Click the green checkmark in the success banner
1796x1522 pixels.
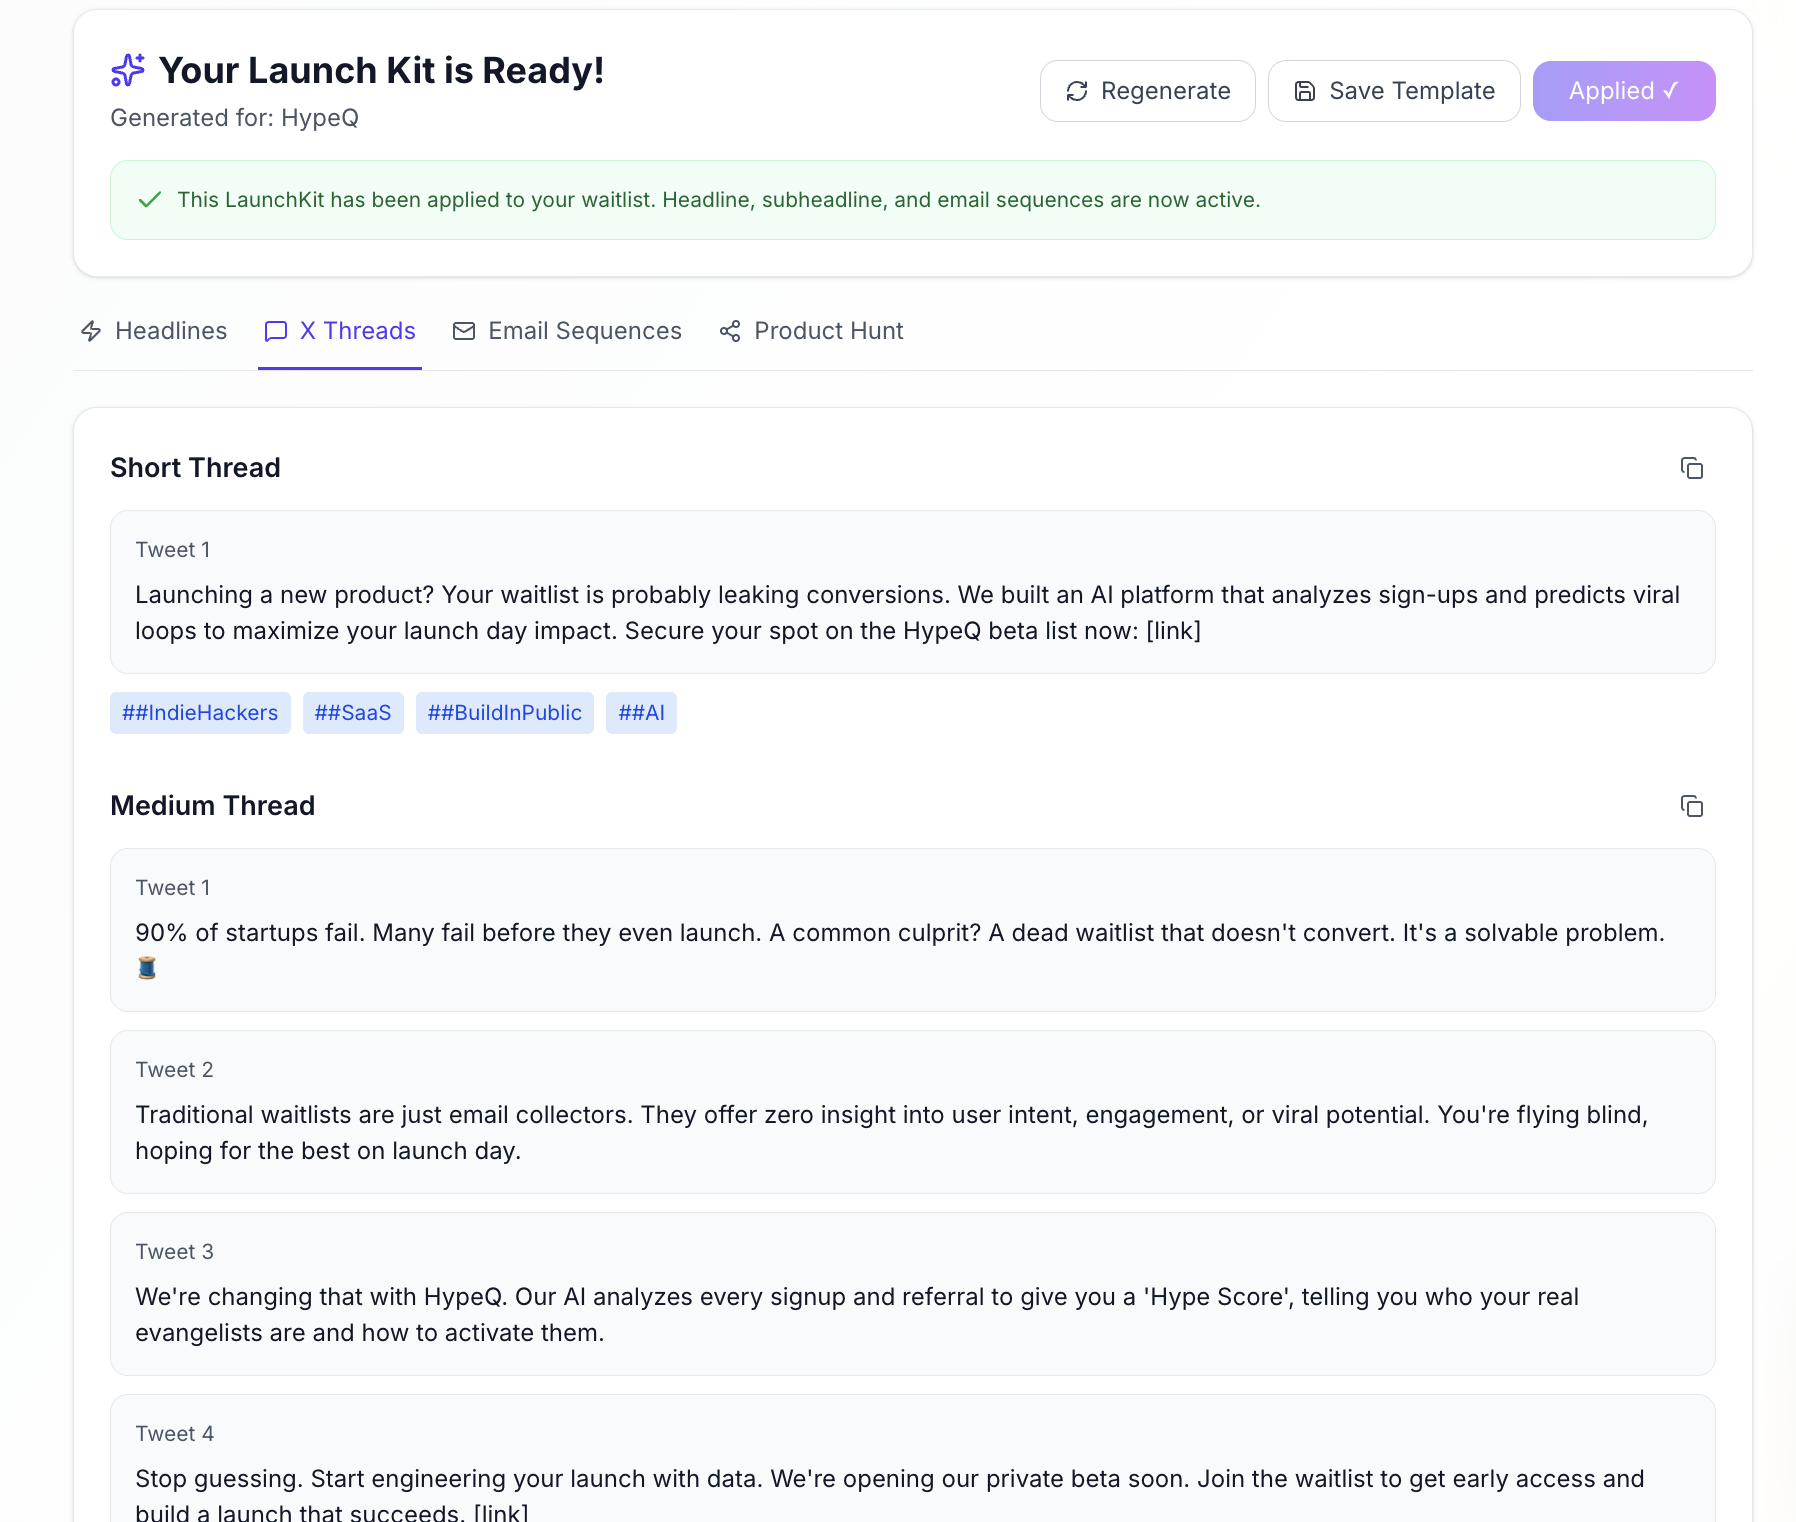(150, 200)
